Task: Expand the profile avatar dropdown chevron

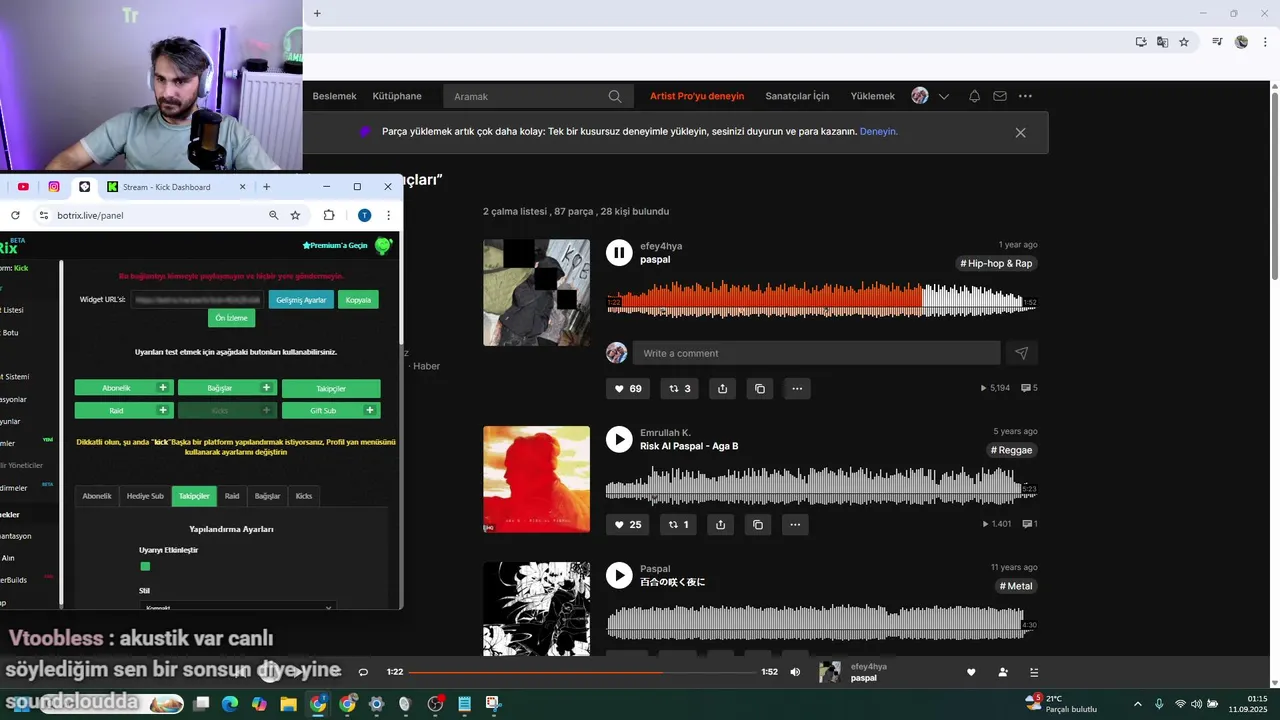Action: (943, 96)
